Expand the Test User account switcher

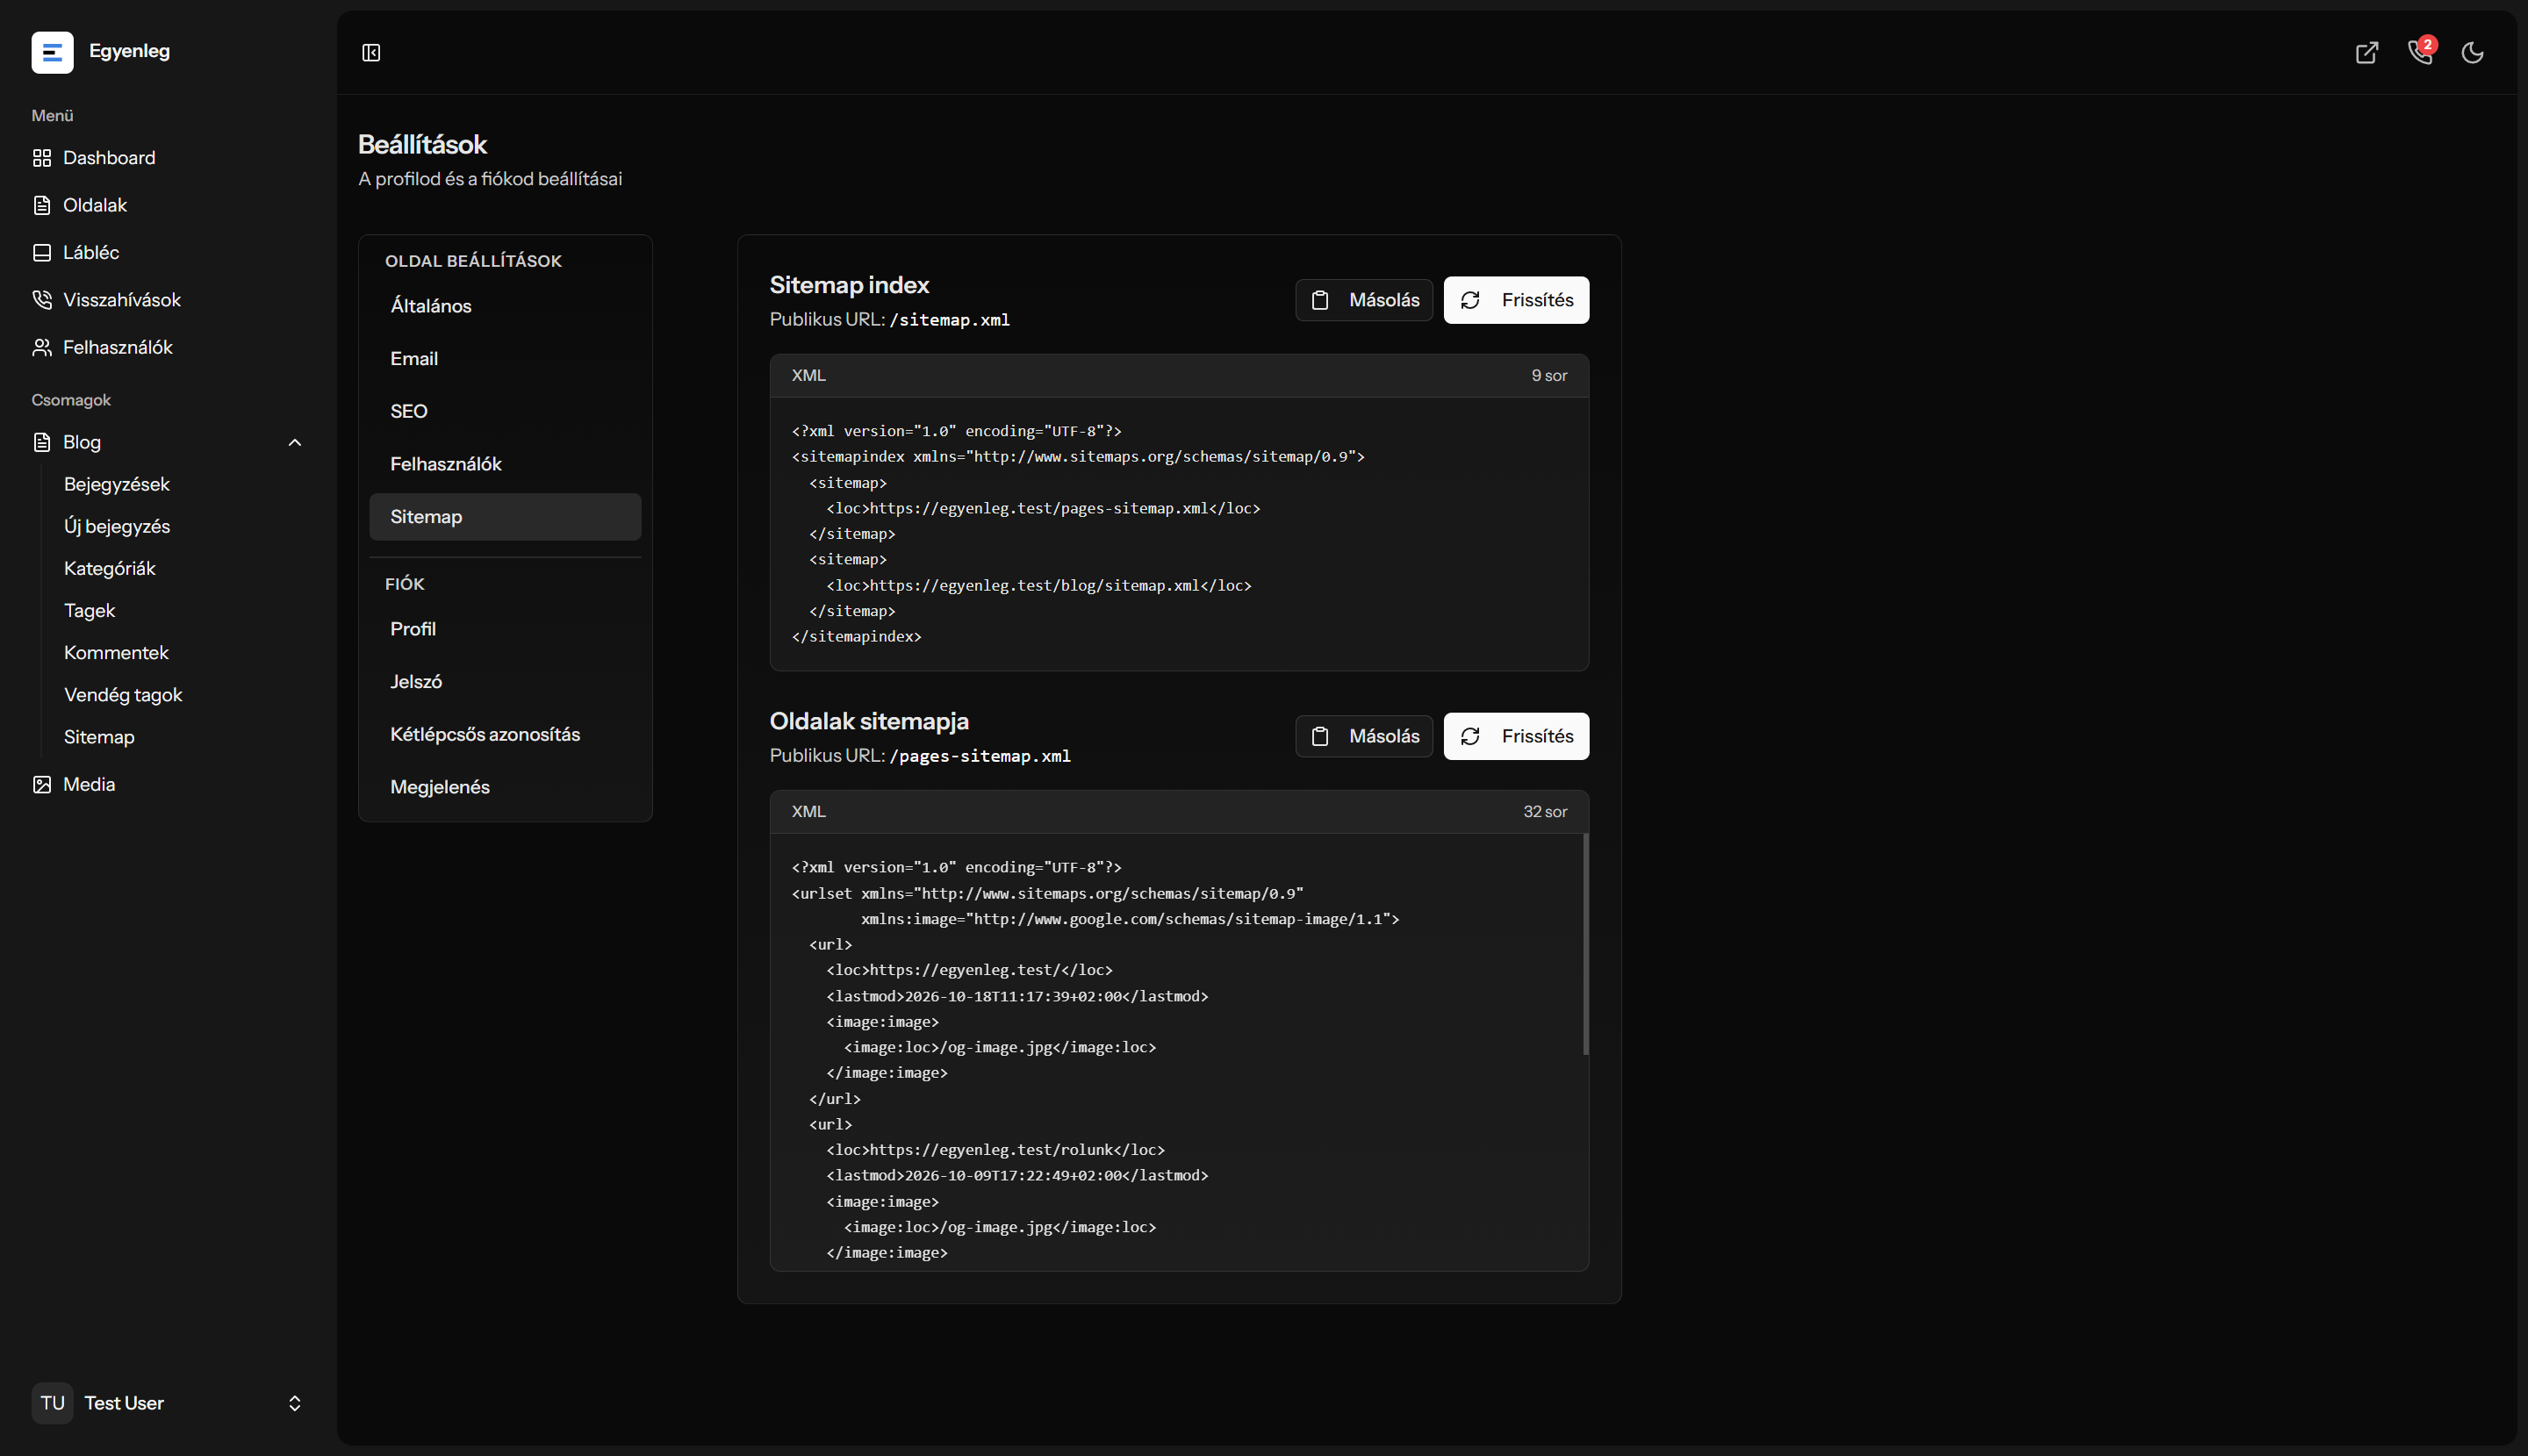point(295,1403)
